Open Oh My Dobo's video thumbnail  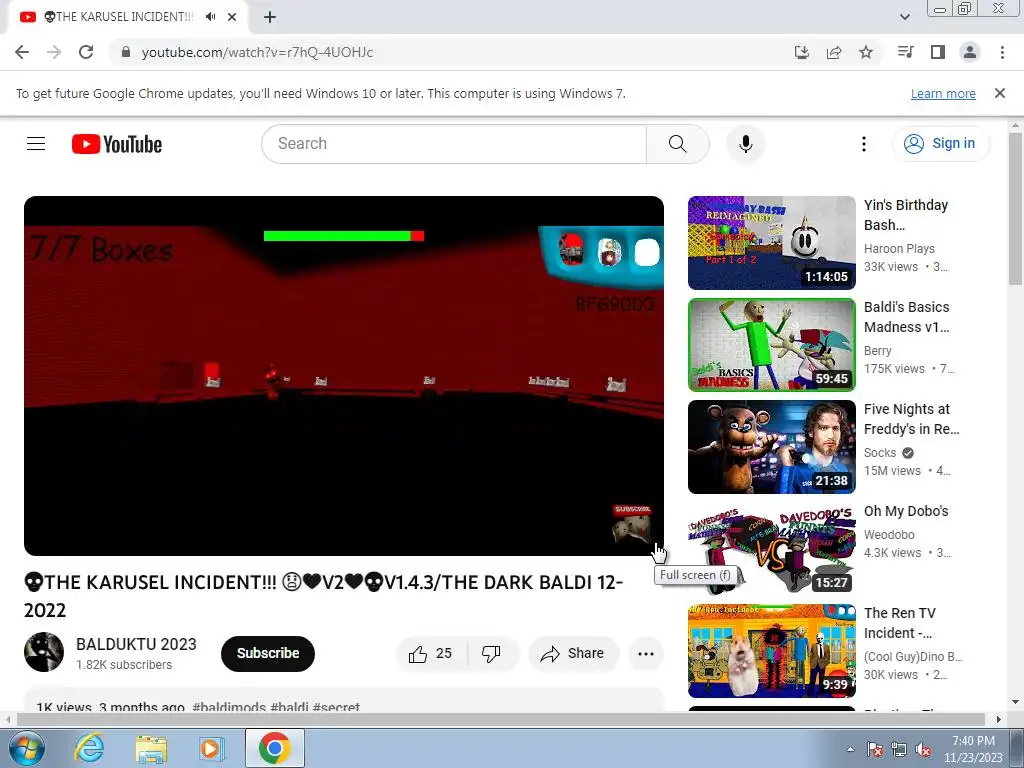[x=771, y=549]
